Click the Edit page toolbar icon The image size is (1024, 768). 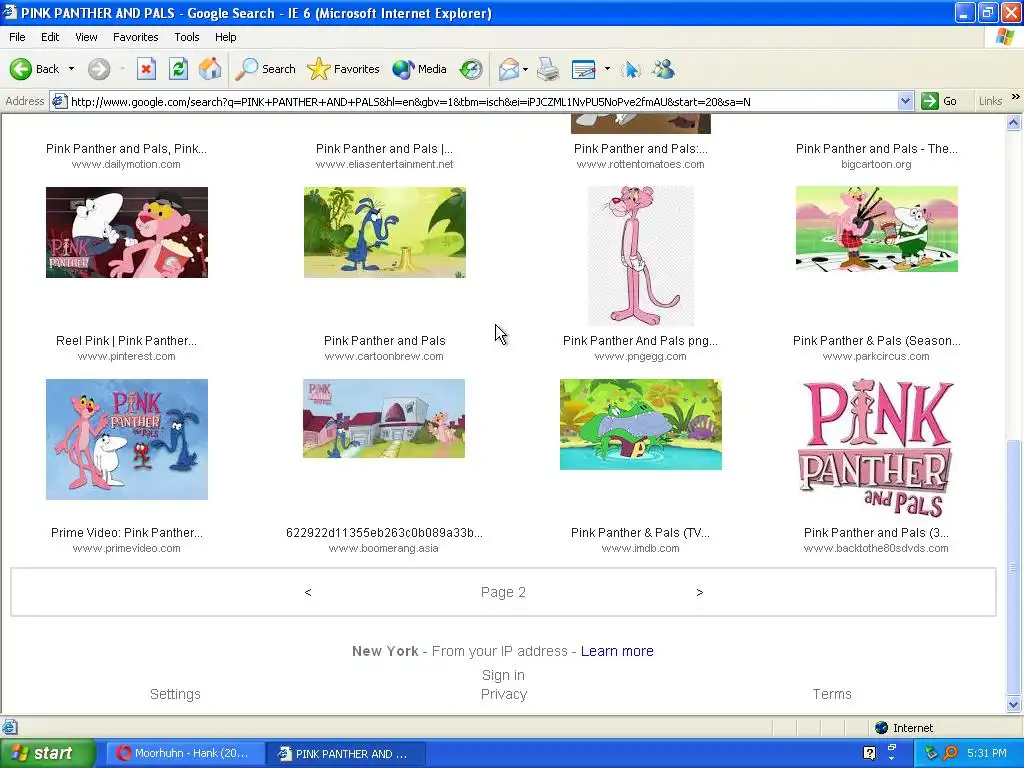(583, 69)
